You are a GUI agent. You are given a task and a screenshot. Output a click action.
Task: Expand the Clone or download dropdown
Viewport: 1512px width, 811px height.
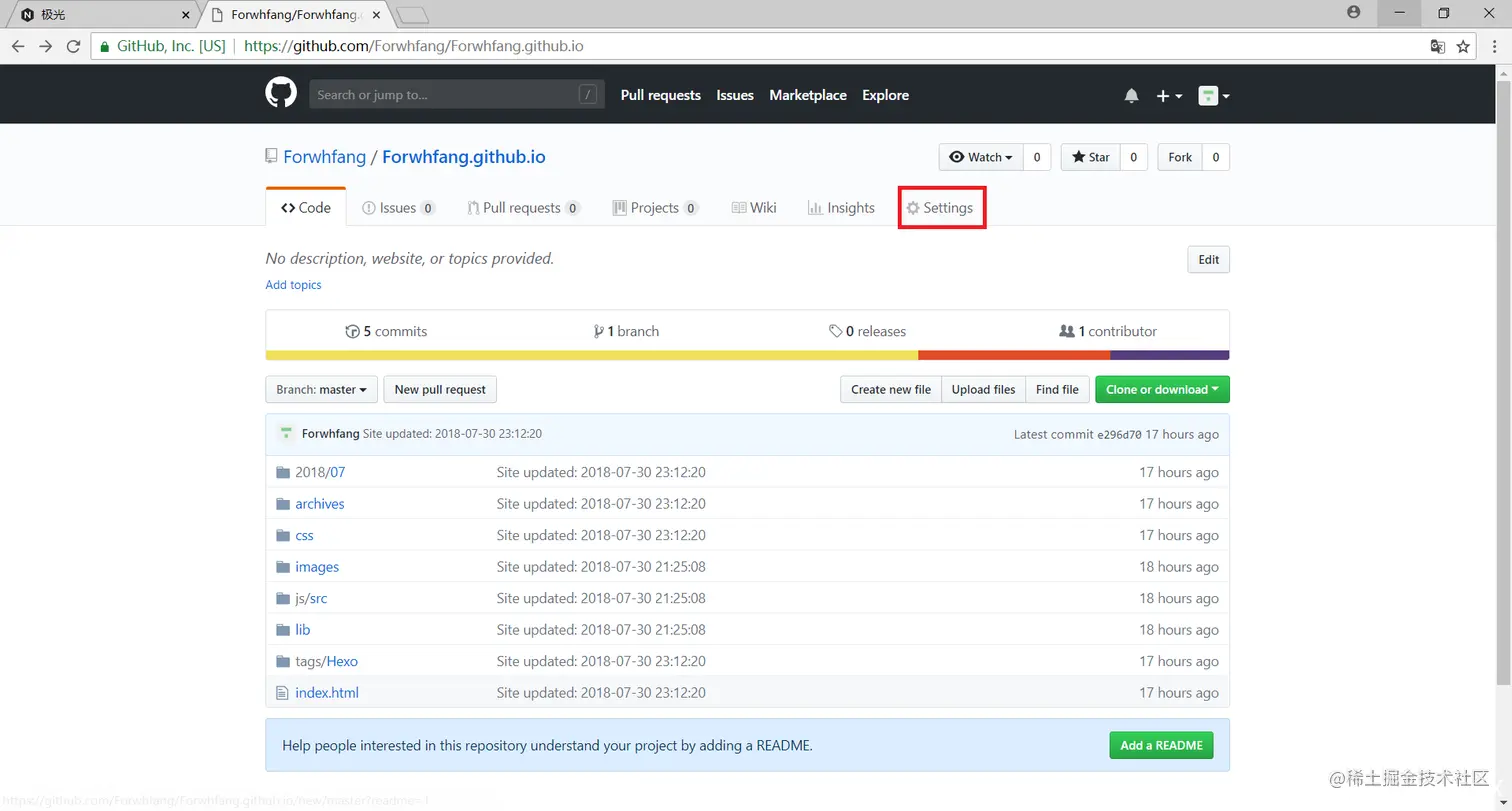(1162, 389)
